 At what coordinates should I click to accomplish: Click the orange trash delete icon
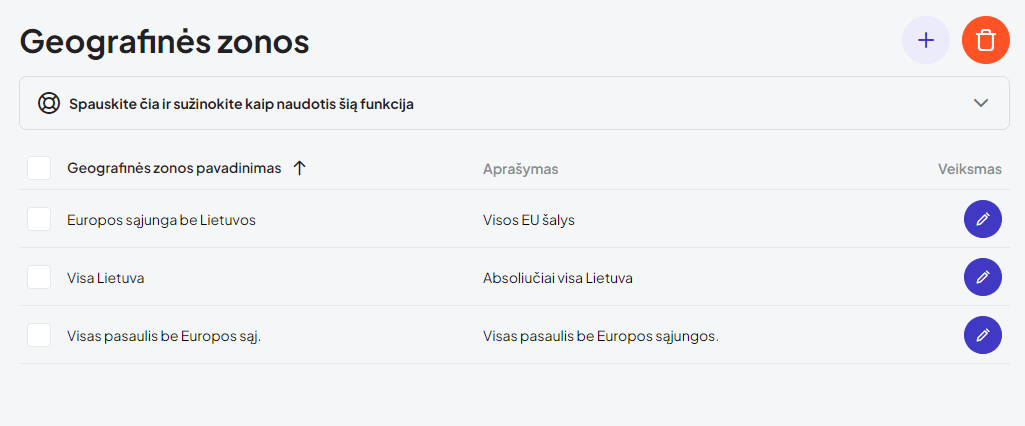(986, 41)
